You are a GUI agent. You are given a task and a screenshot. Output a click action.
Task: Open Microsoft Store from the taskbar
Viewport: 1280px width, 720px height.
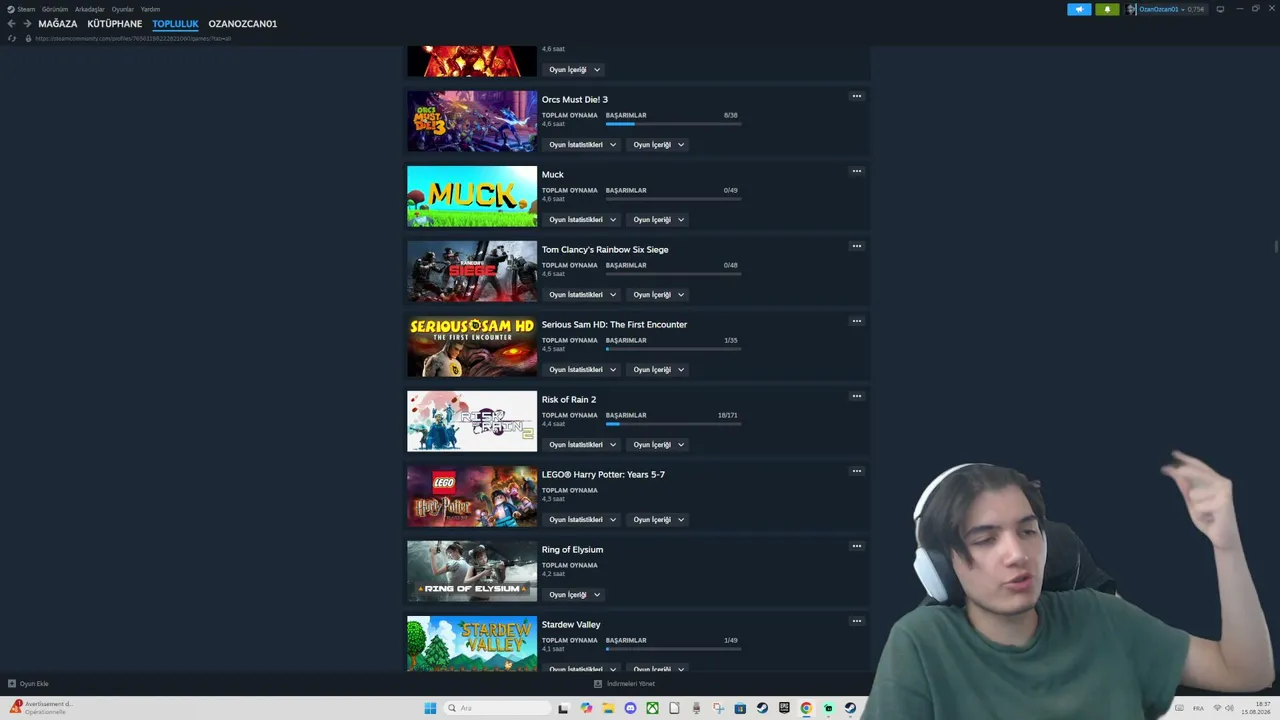coord(740,708)
